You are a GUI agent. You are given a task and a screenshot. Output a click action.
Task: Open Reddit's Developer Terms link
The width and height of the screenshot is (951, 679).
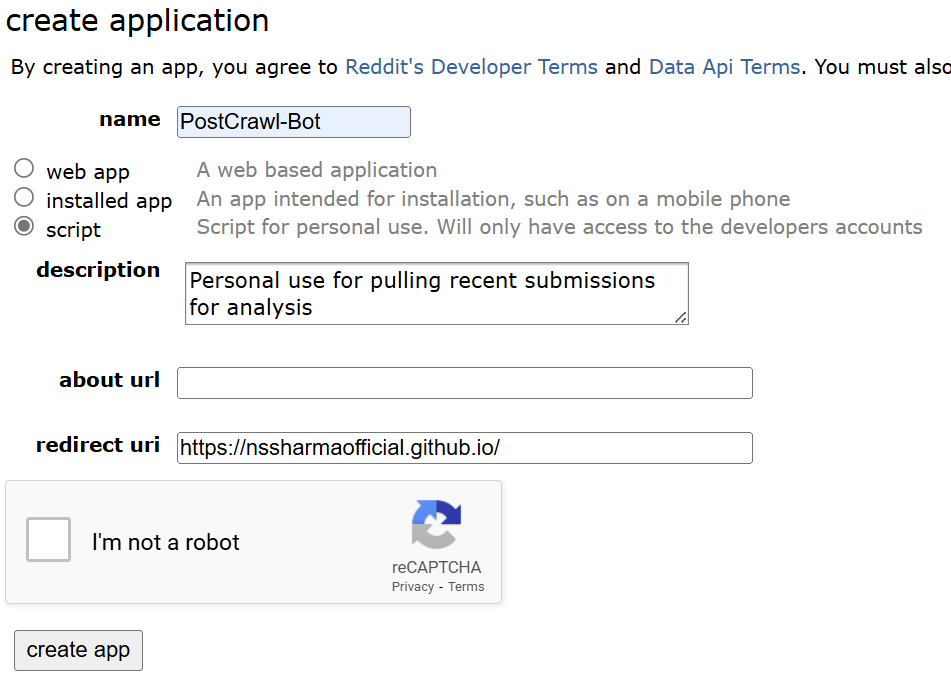pyautogui.click(x=470, y=67)
